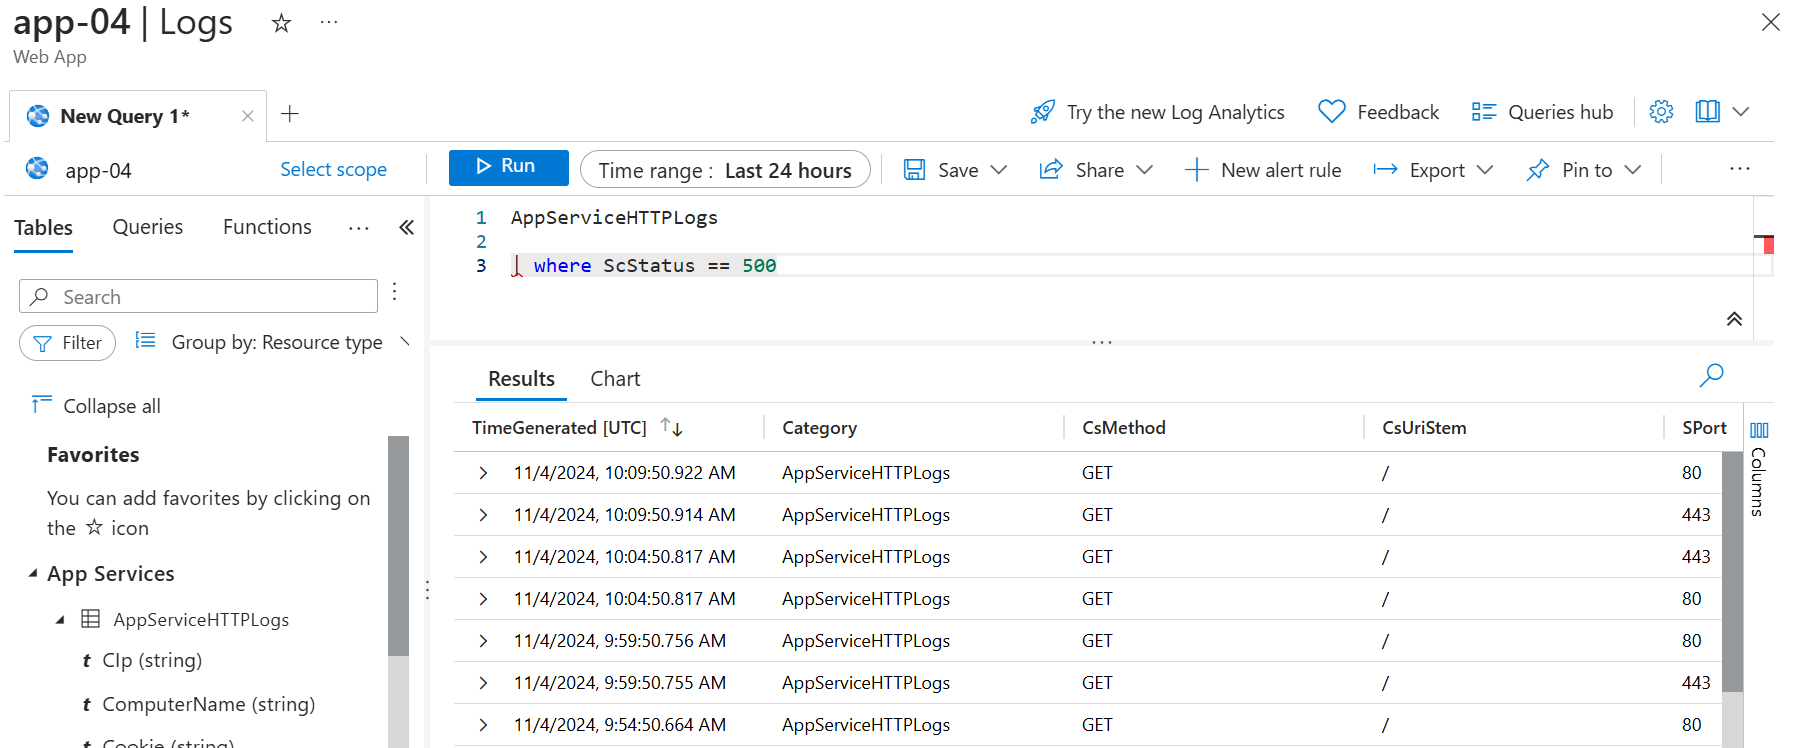Open the ellipsis menu beside the page title
This screenshot has width=1795, height=748.
(x=329, y=22)
